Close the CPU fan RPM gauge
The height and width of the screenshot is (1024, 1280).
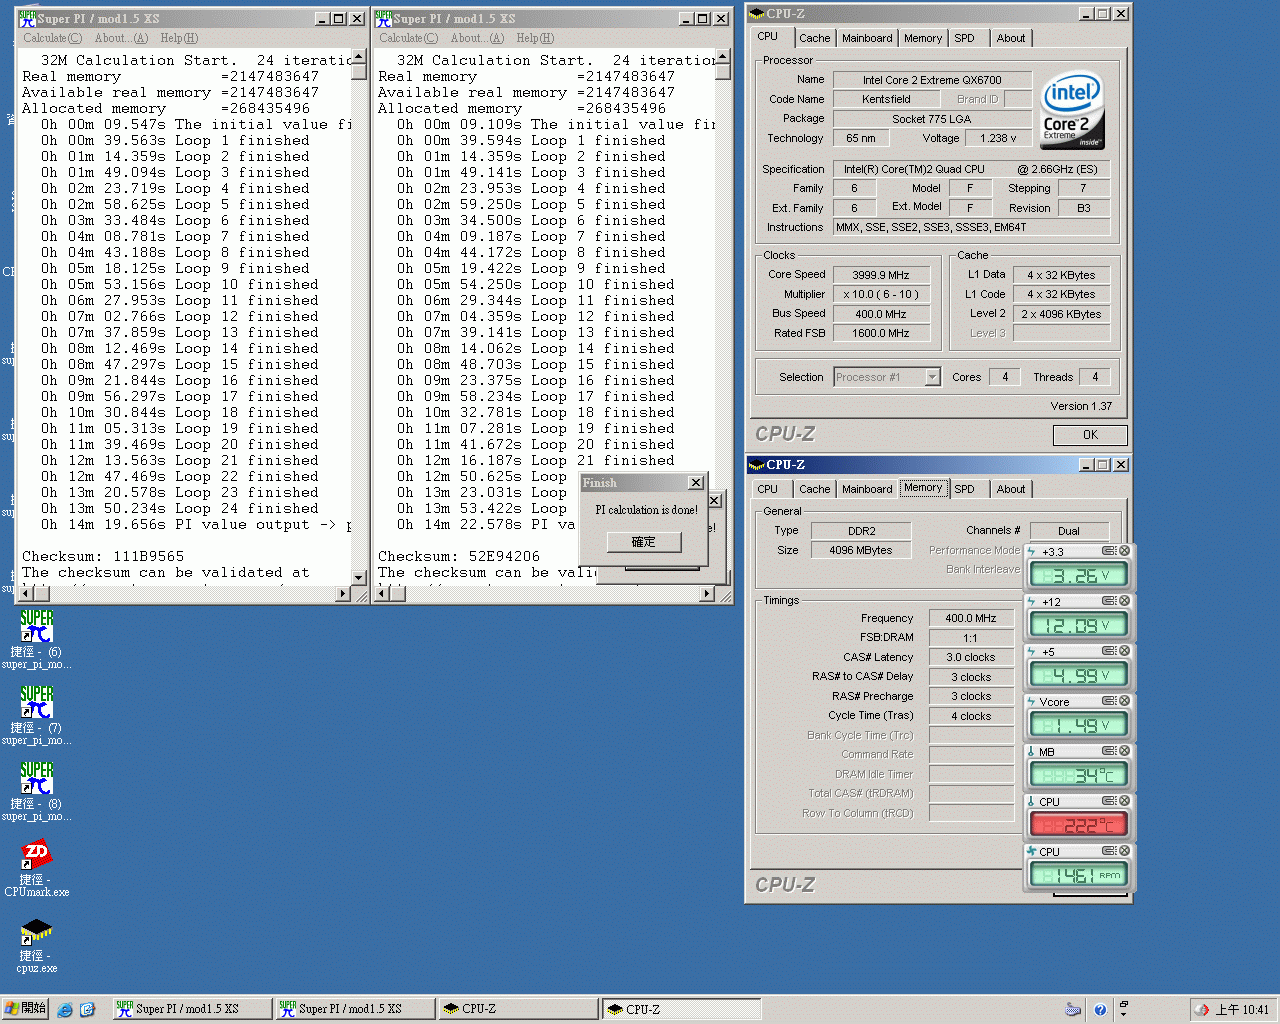pos(1124,851)
